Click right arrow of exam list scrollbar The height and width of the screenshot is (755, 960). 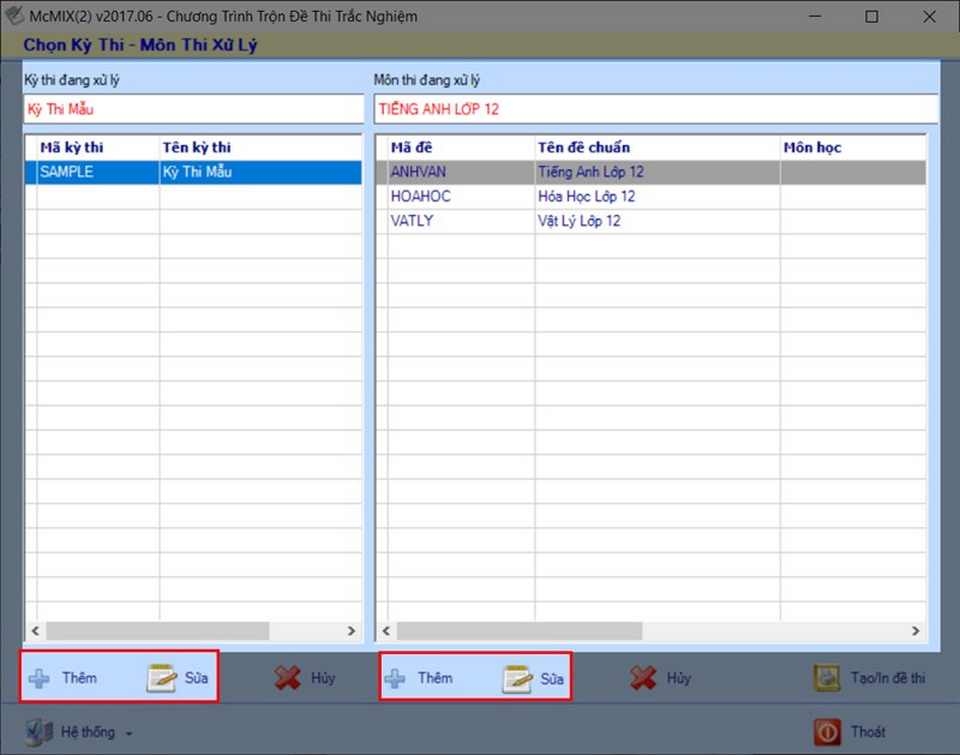pos(351,631)
